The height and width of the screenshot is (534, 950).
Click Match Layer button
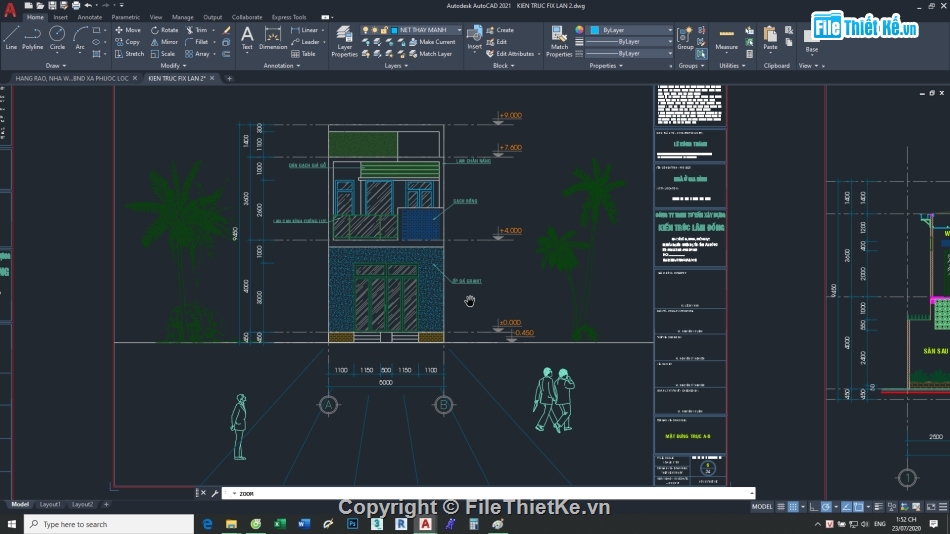click(430, 54)
